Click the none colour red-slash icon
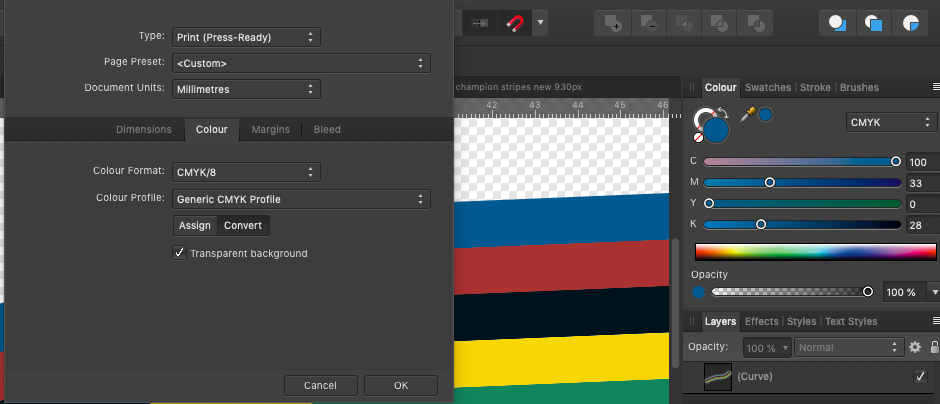Image resolution: width=940 pixels, height=404 pixels. (x=698, y=137)
